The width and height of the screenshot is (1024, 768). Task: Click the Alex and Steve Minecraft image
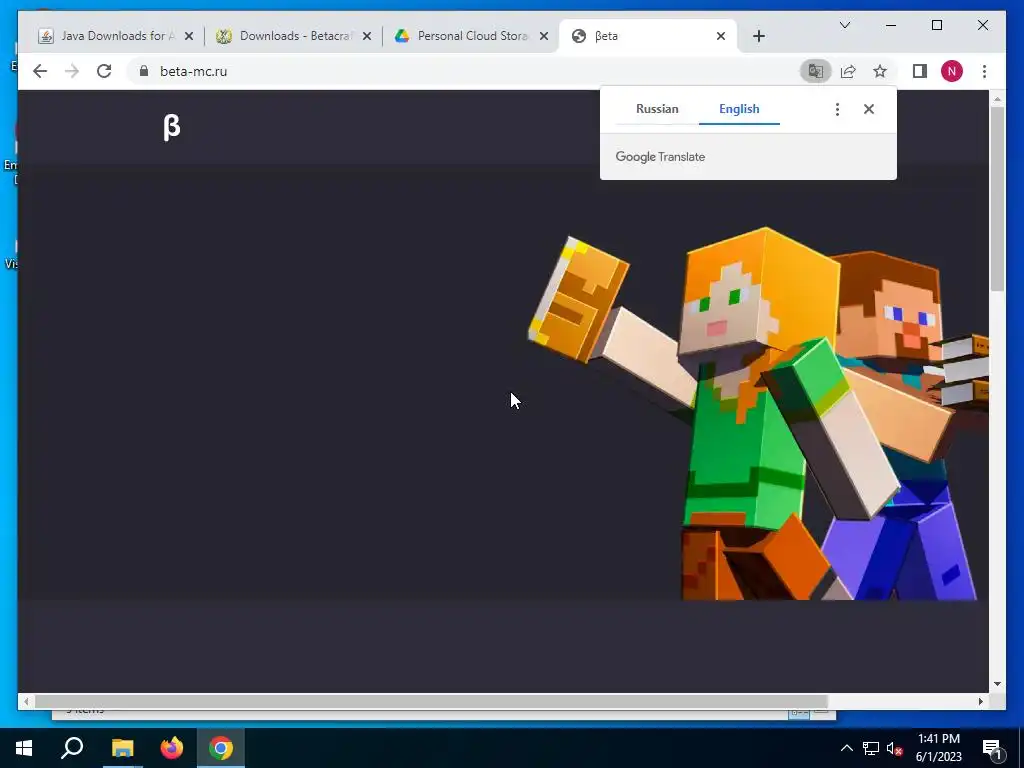758,413
